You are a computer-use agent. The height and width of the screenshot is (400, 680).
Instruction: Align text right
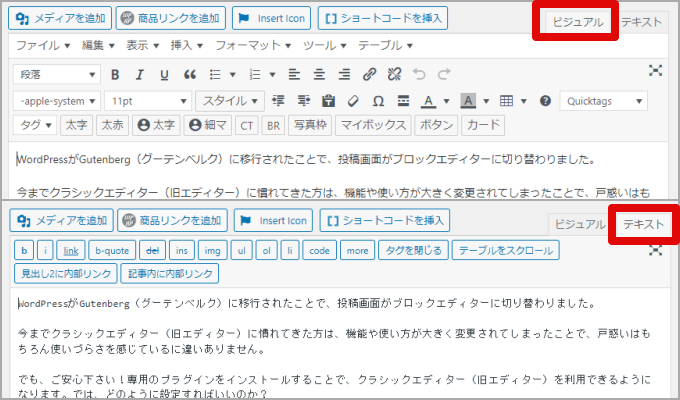[344, 75]
